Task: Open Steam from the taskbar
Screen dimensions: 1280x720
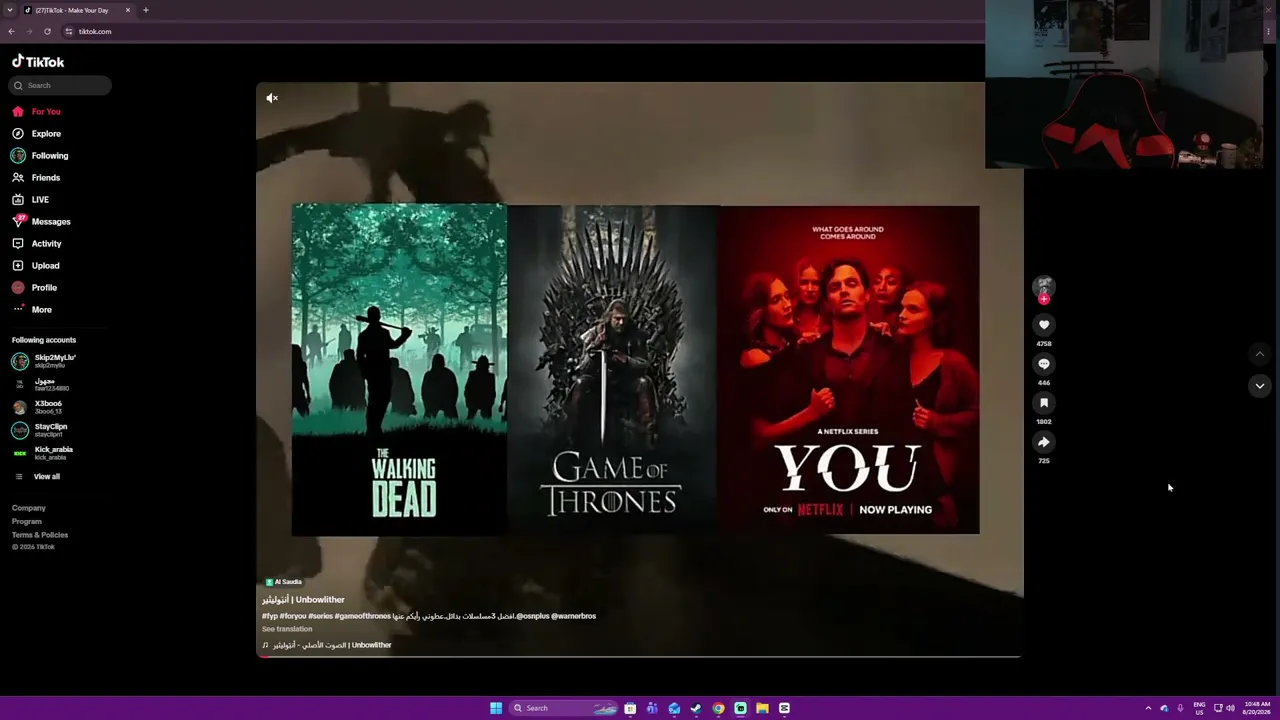Action: [696, 708]
